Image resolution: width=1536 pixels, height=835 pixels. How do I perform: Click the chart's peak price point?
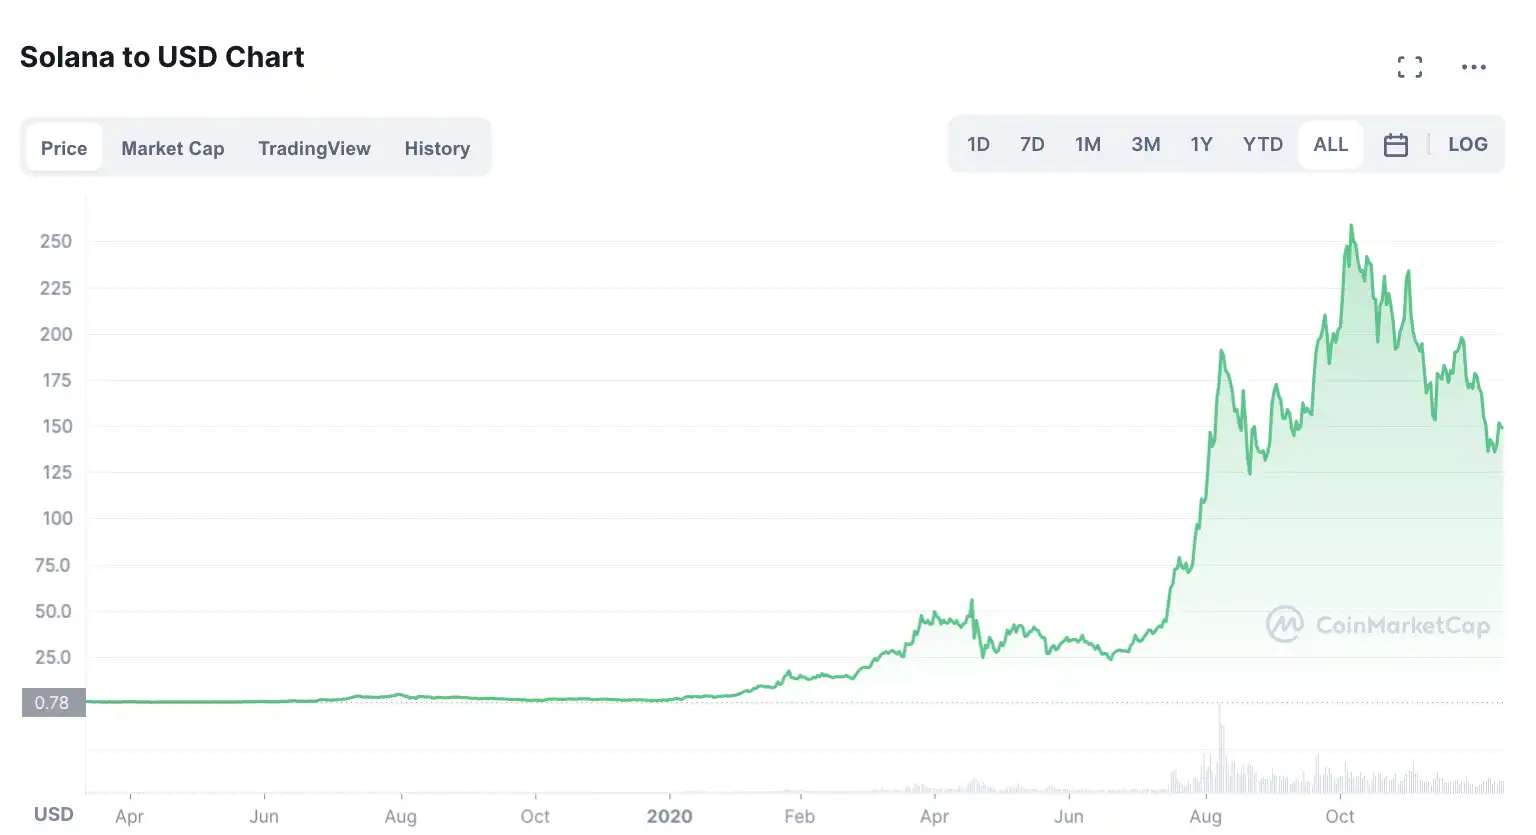[1352, 226]
